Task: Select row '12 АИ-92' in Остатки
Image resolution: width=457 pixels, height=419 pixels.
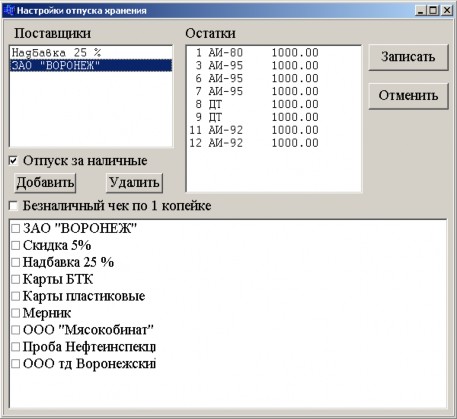Action: coord(273,143)
